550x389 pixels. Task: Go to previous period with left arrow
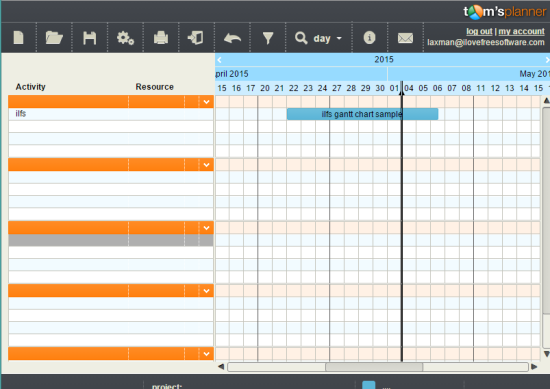220,60
